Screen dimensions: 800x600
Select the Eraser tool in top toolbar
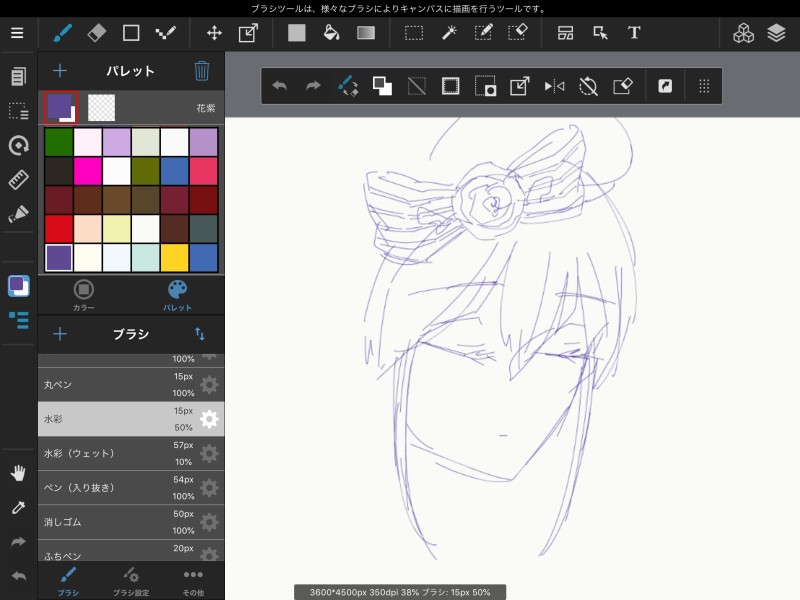(x=96, y=32)
